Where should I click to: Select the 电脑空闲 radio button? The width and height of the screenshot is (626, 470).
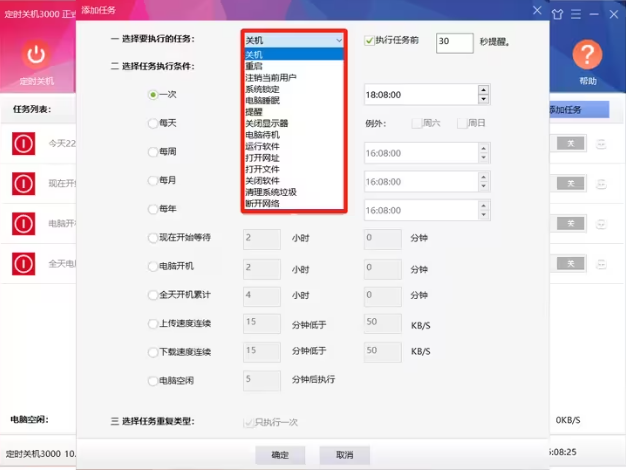pos(153,381)
